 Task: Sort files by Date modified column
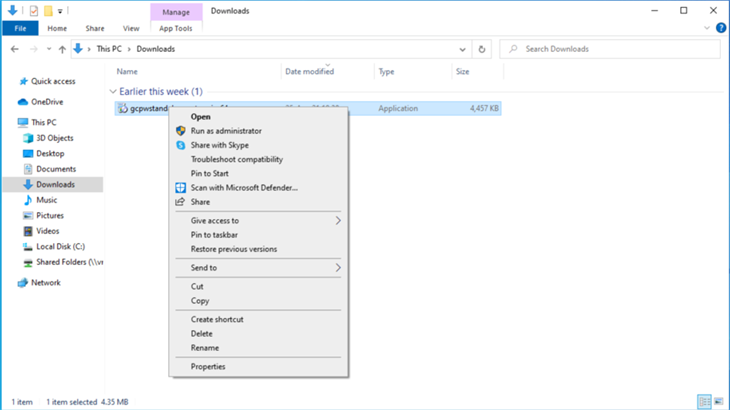(x=309, y=72)
